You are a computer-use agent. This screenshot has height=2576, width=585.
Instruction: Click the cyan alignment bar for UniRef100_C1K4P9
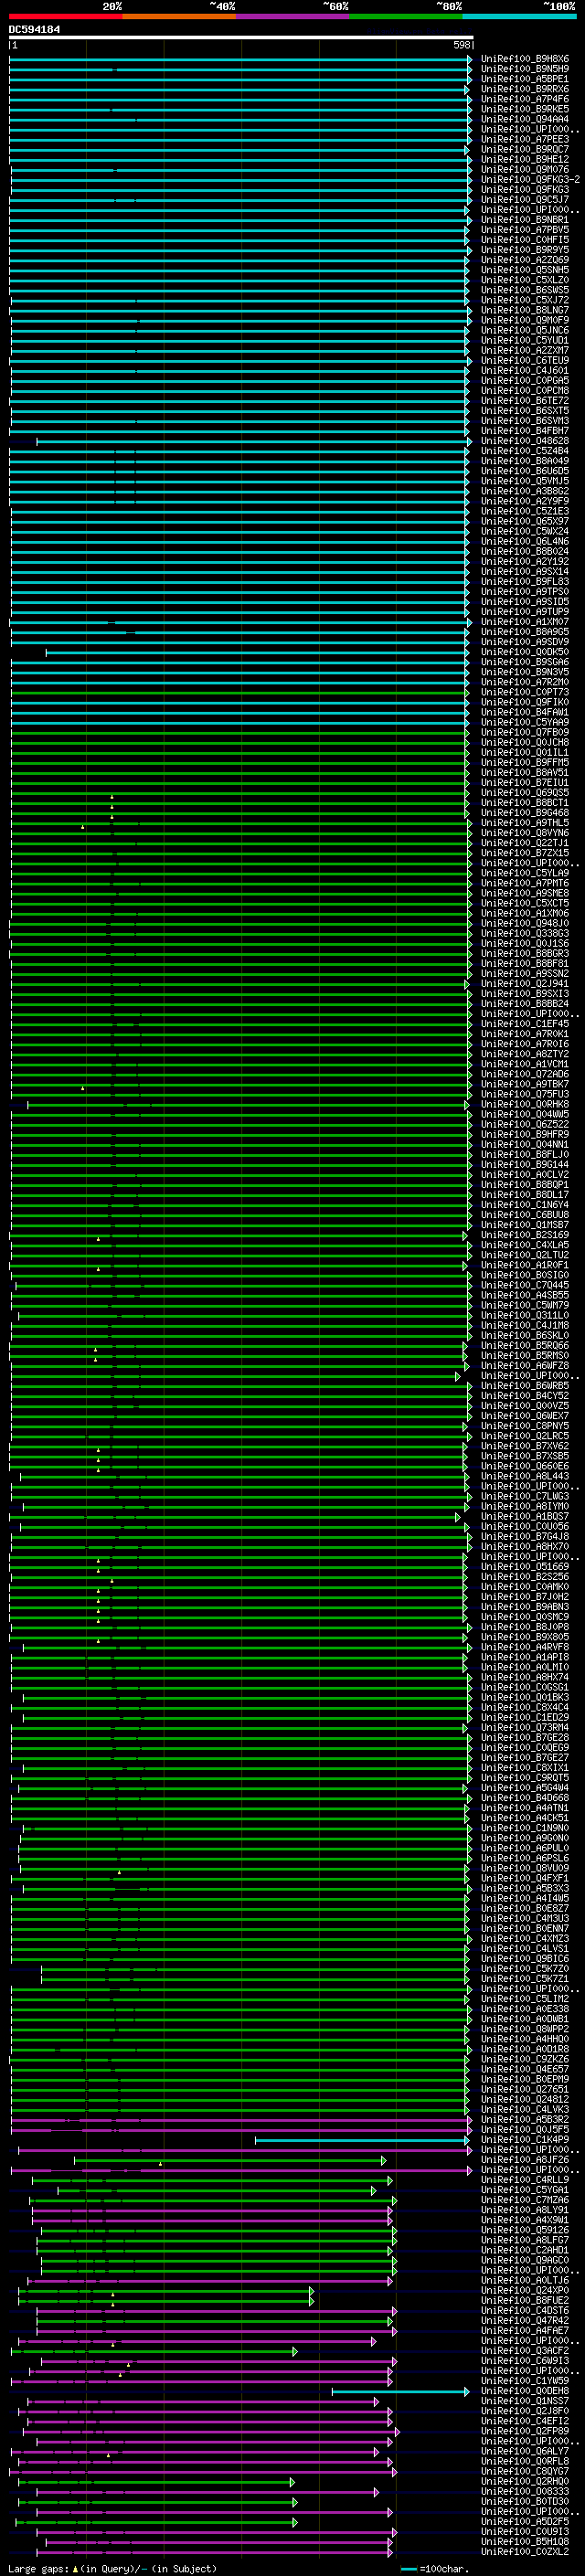[x=362, y=2140]
